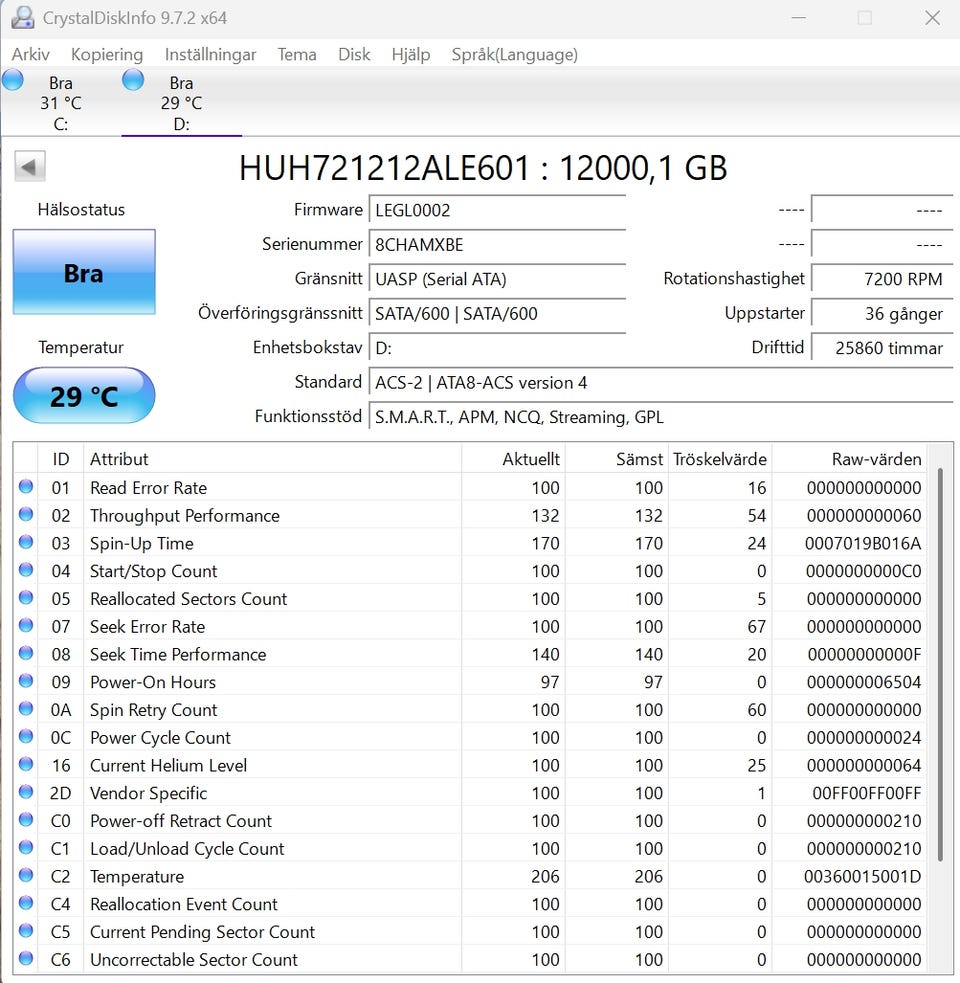Click status orb for Reallocated Sectors Count

tap(26, 599)
